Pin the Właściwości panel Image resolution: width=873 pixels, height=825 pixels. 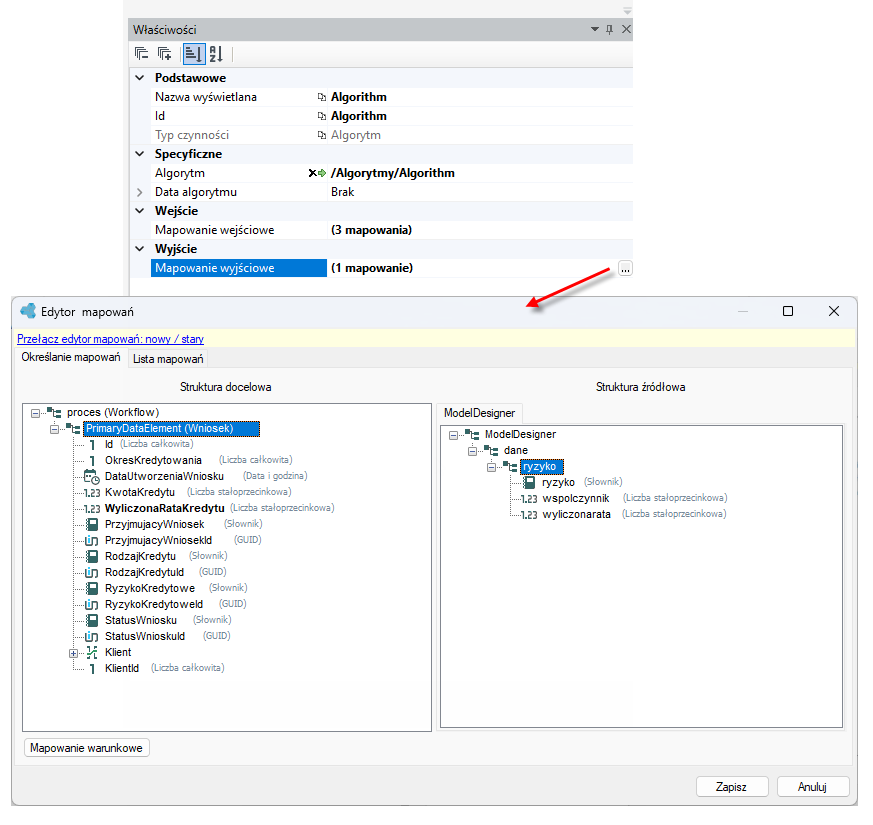[610, 30]
